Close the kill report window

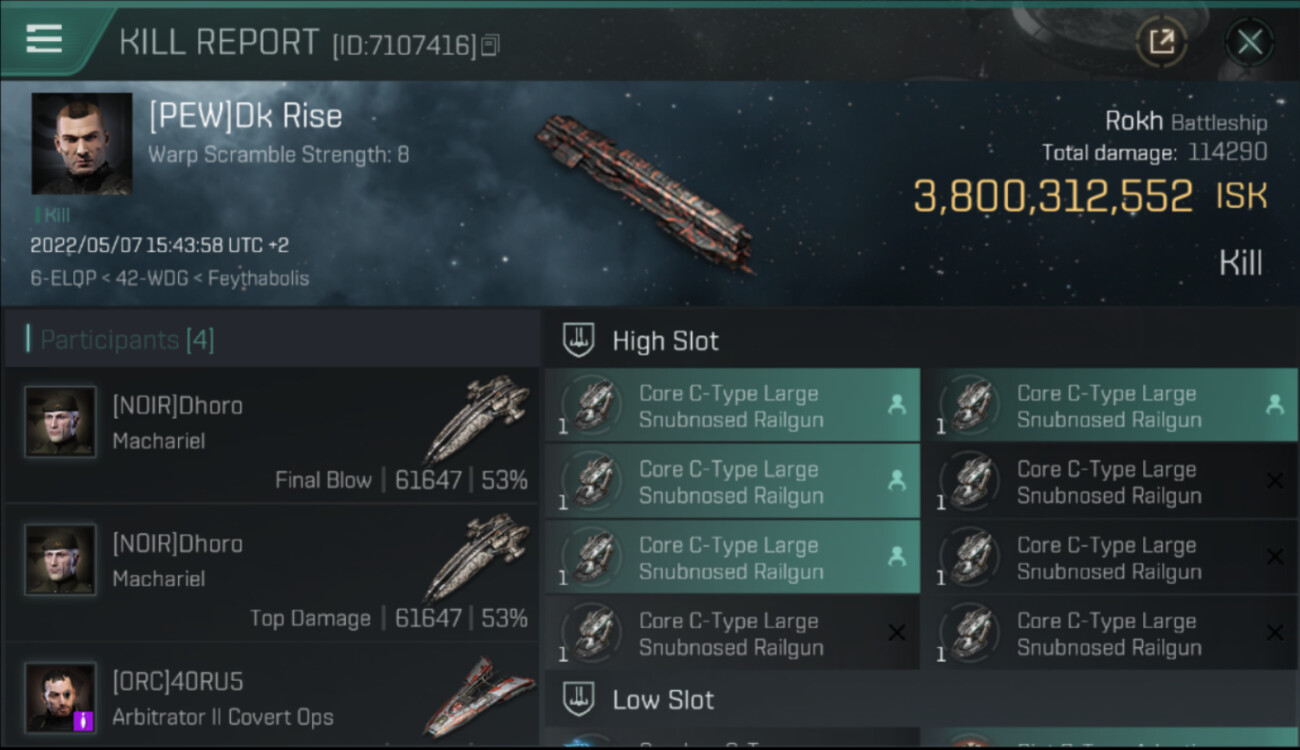click(x=1249, y=42)
